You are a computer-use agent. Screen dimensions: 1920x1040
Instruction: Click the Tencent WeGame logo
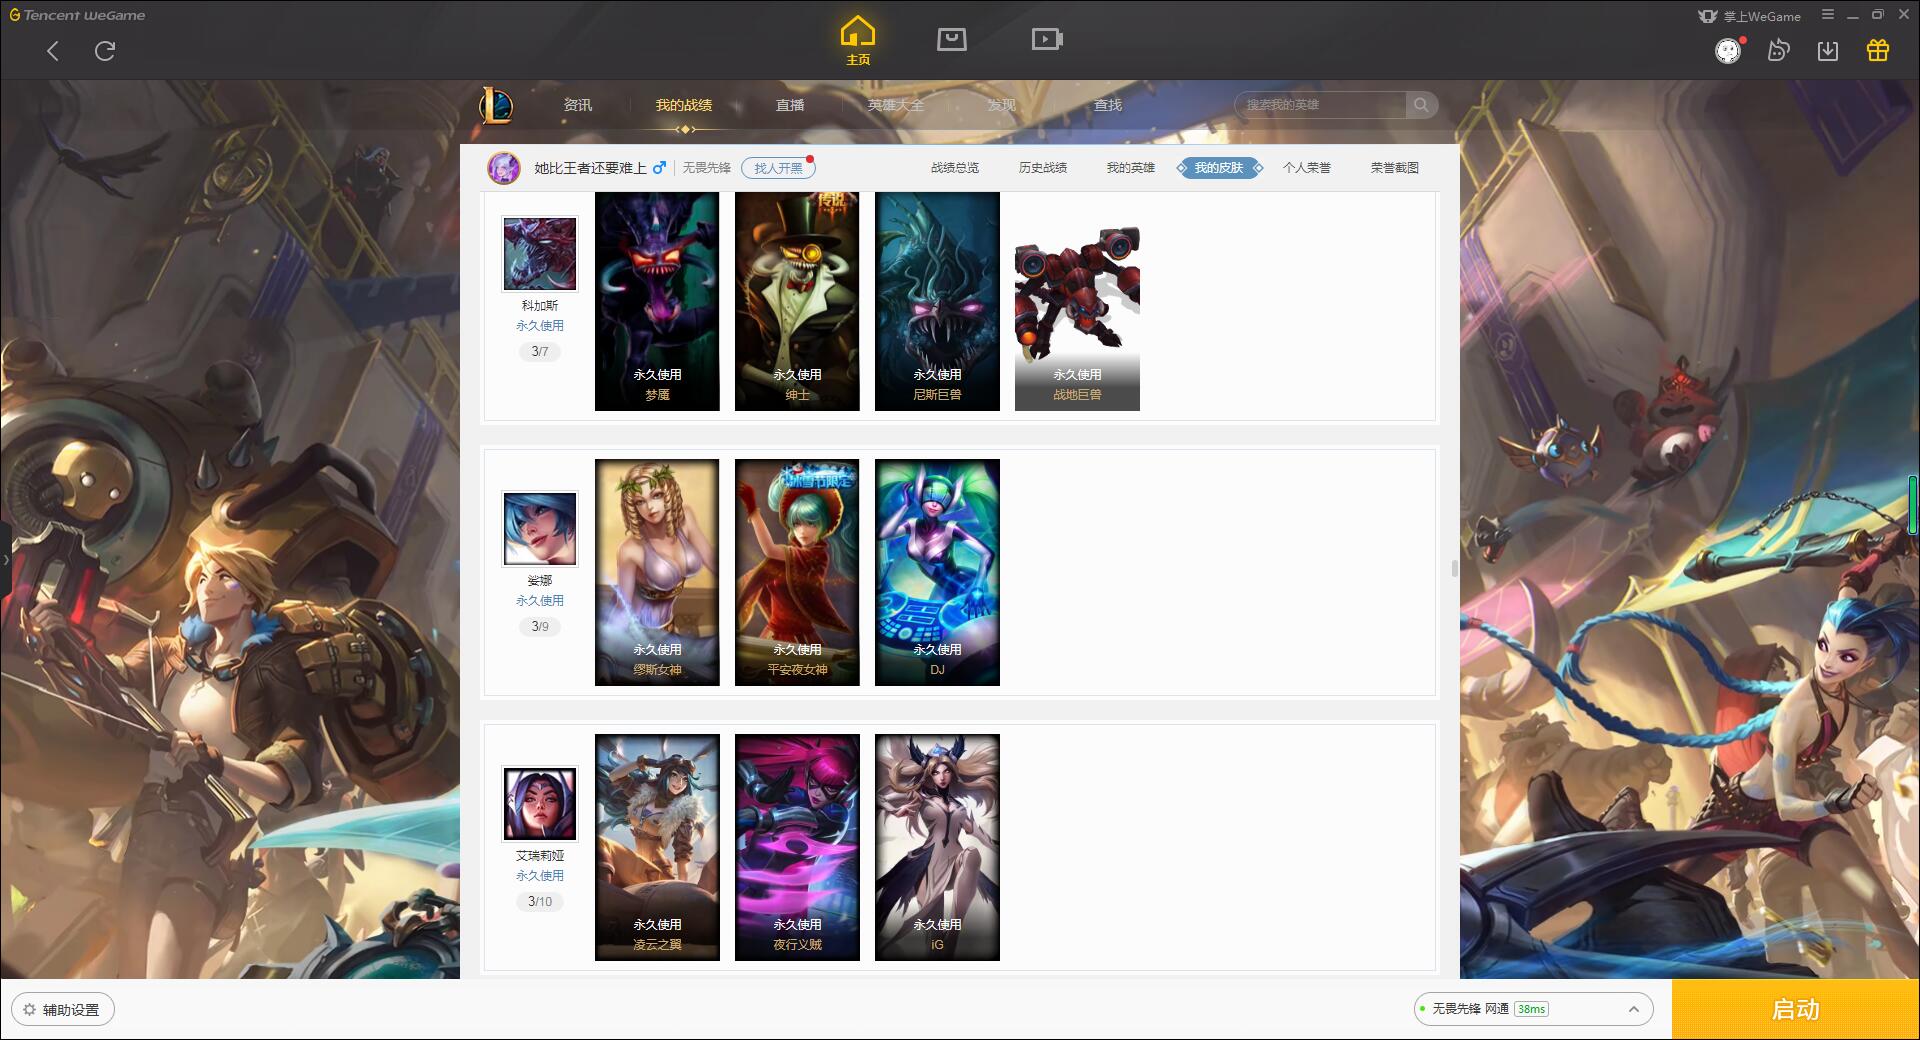[x=77, y=15]
